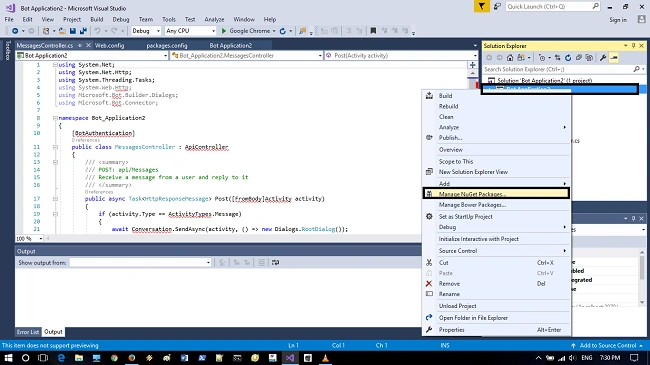Click Open File folder icon in toolbar
650x365 pixels.
[x=62, y=31]
